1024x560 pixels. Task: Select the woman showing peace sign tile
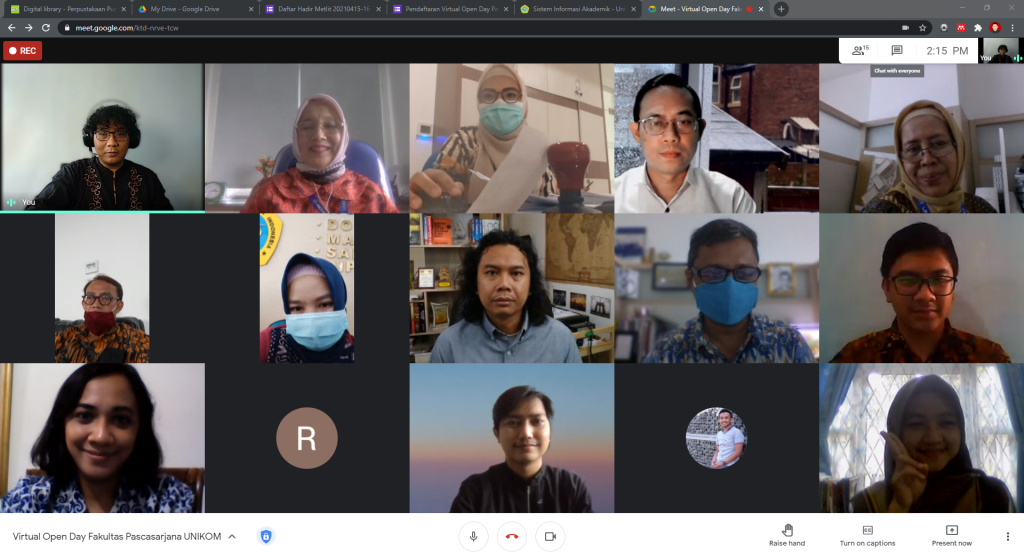coord(921,438)
